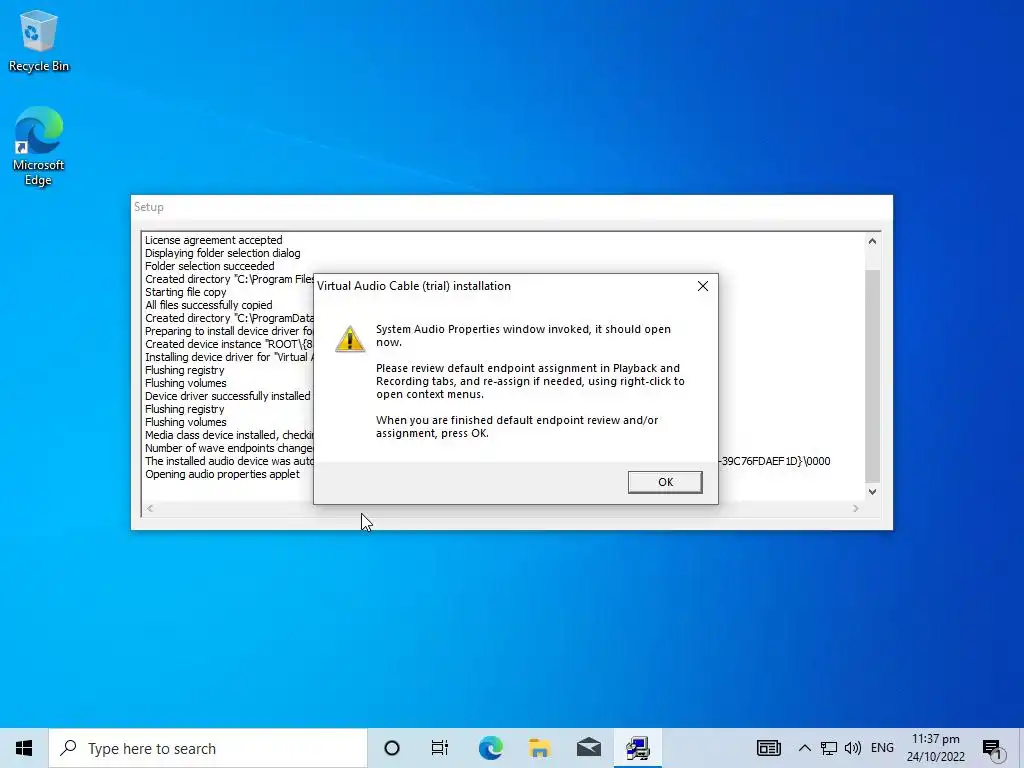
Task: Click the warning icon in the dialog
Action: click(350, 339)
